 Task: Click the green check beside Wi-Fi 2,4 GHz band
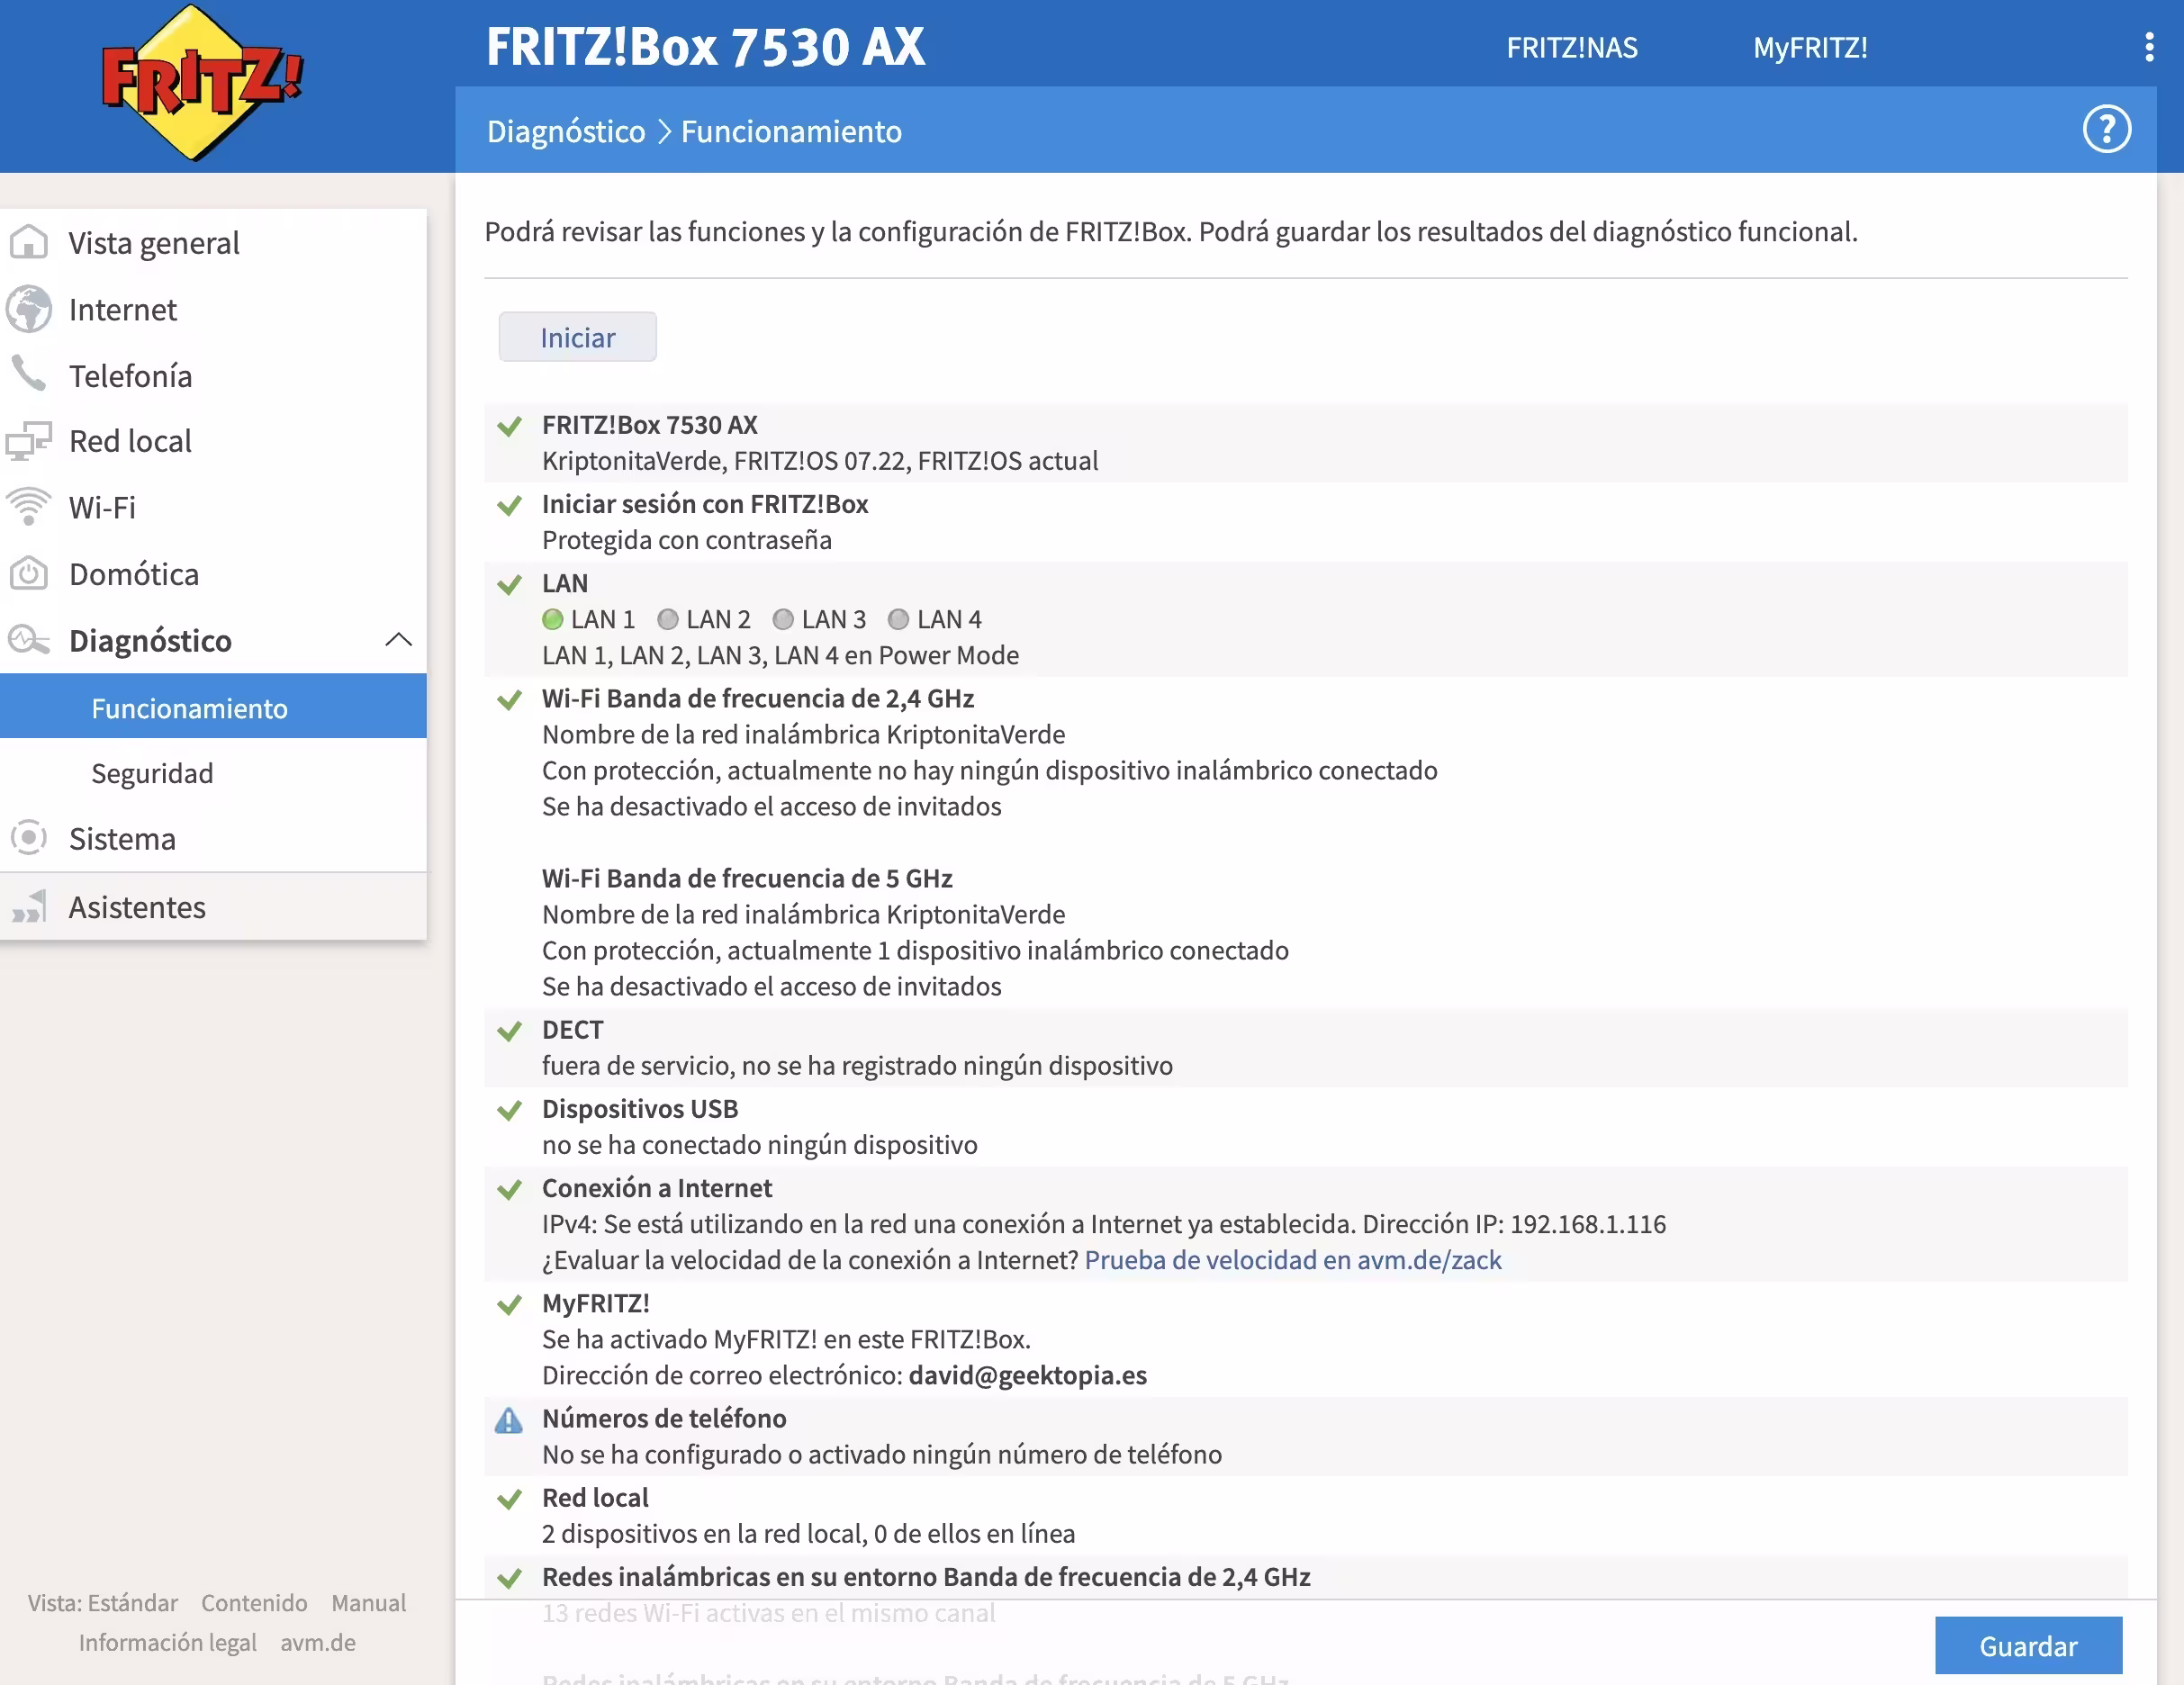point(510,700)
